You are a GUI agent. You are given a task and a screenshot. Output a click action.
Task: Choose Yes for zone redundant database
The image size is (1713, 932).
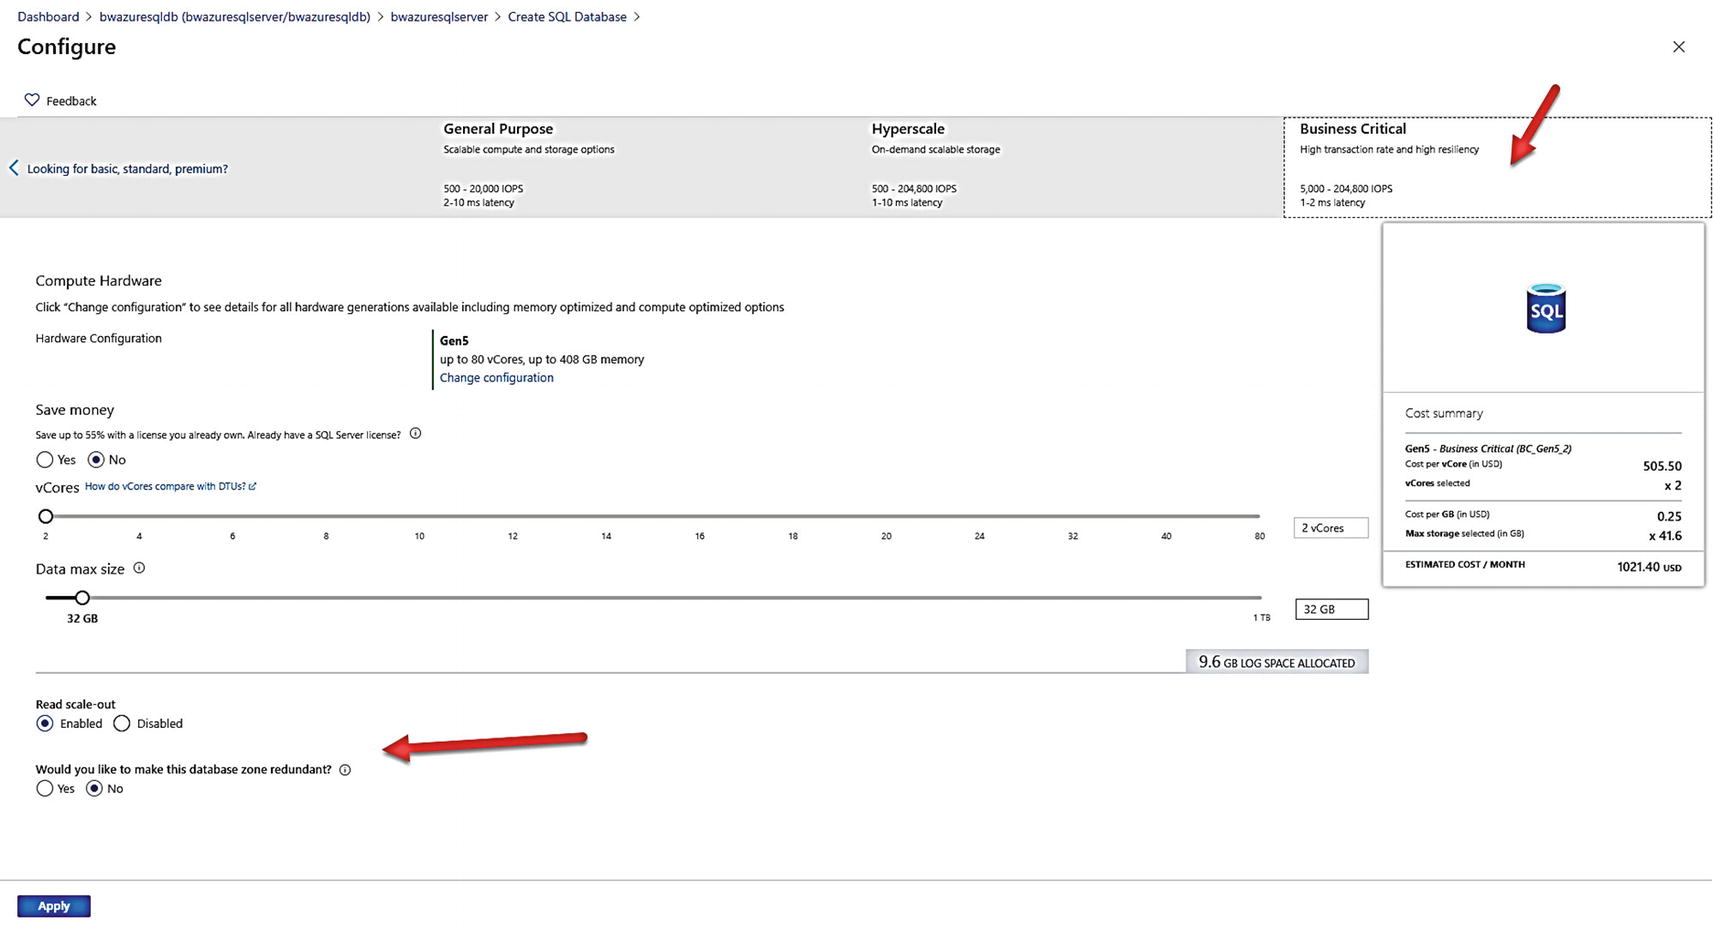[x=44, y=788]
